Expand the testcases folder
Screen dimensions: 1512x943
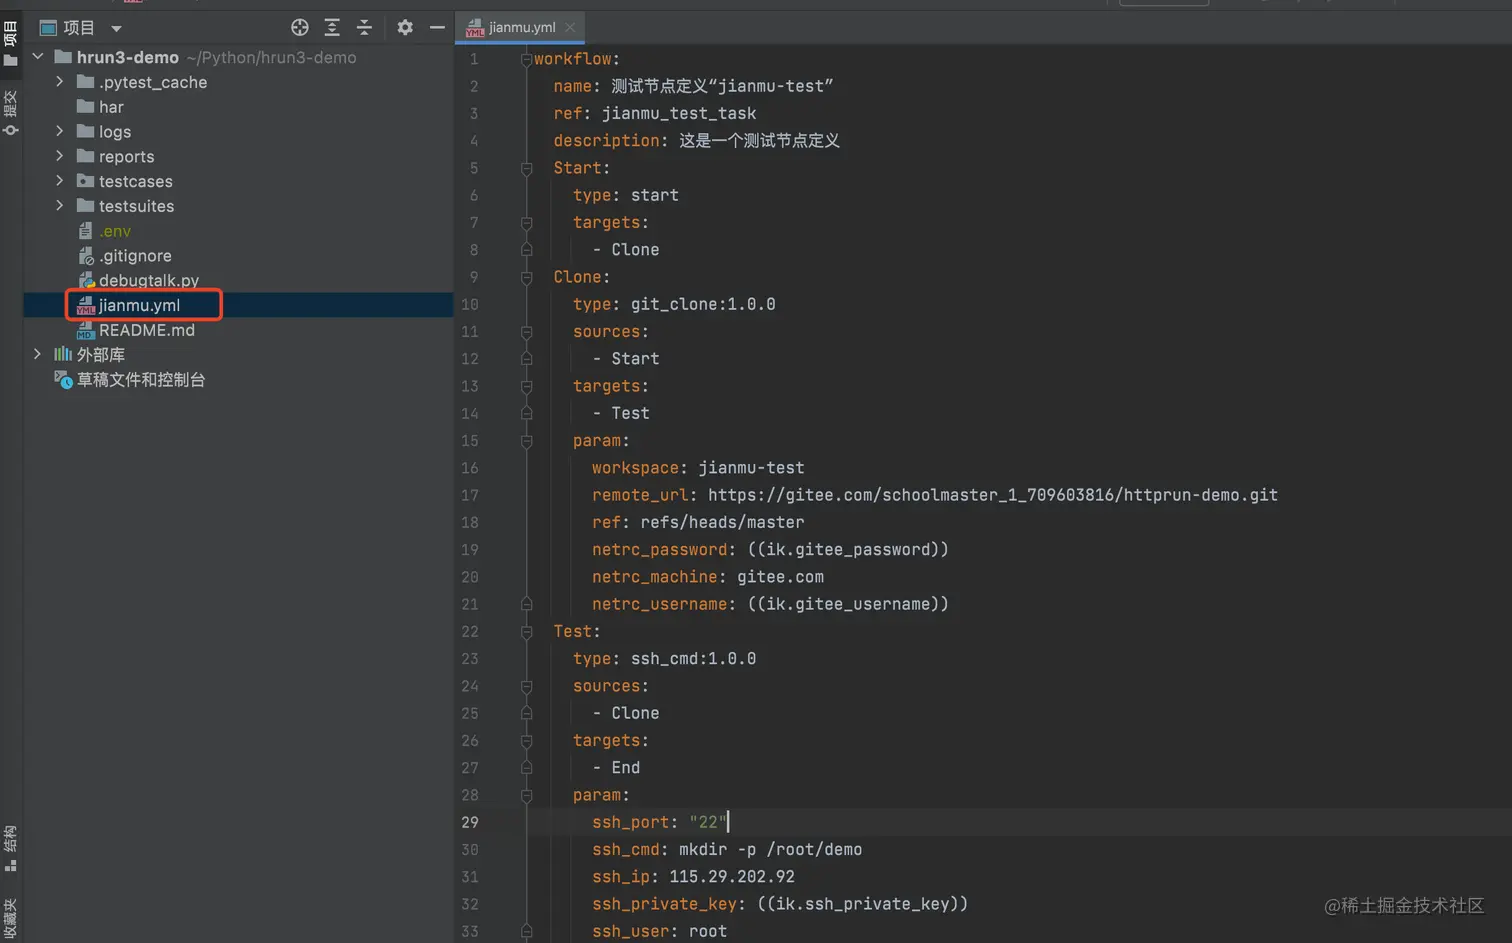pos(60,181)
